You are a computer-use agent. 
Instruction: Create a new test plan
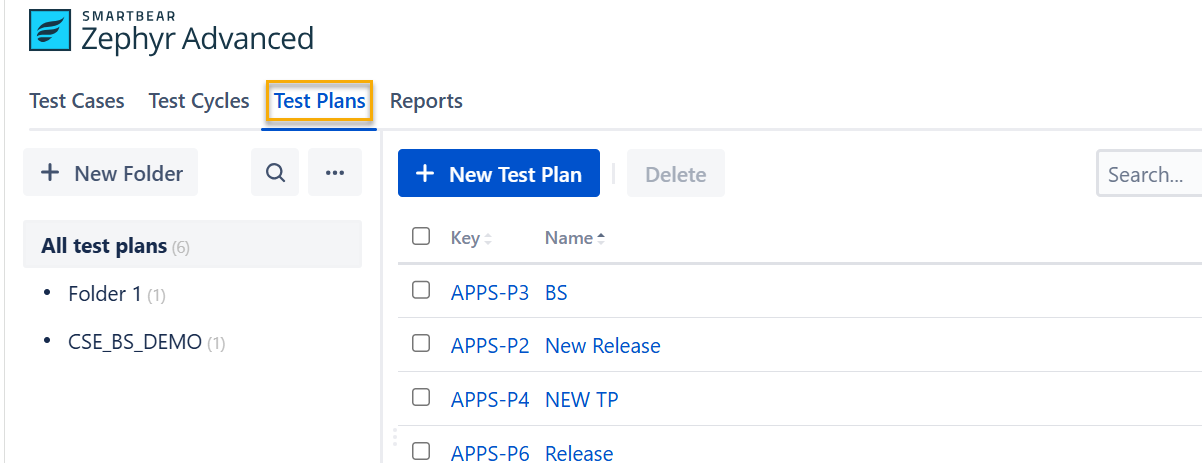(498, 174)
